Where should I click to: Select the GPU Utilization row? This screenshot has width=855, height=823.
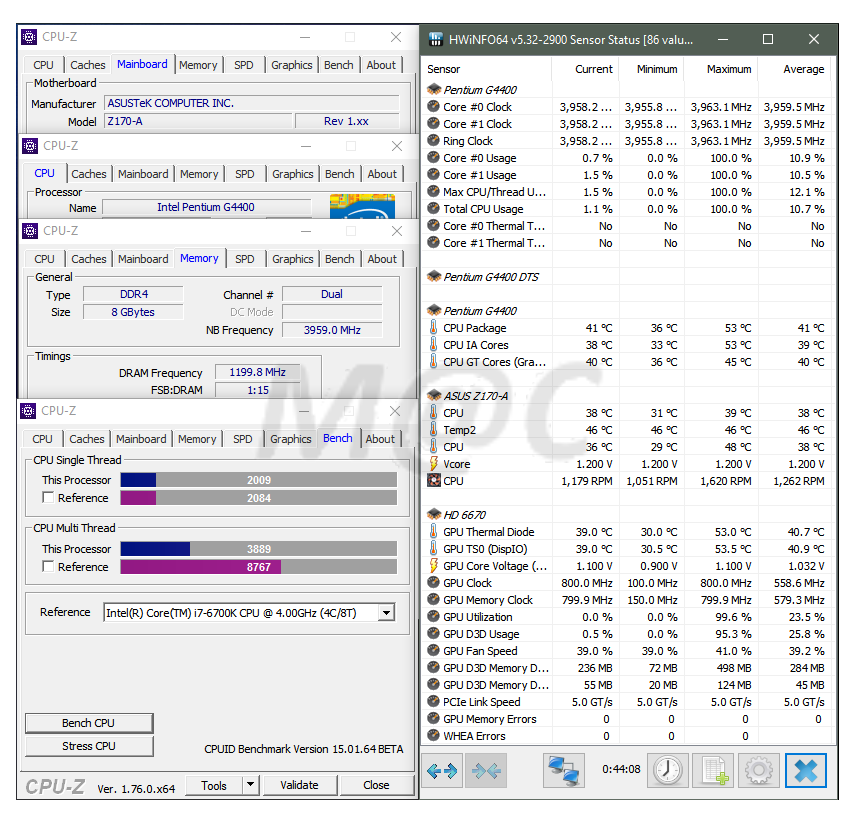[x=627, y=616]
